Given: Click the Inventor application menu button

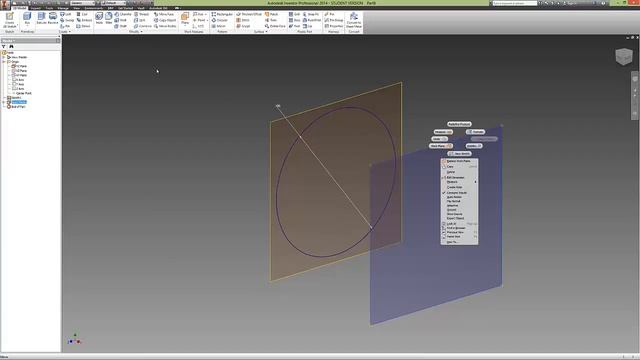Looking at the screenshot, I should [x=5, y=4].
